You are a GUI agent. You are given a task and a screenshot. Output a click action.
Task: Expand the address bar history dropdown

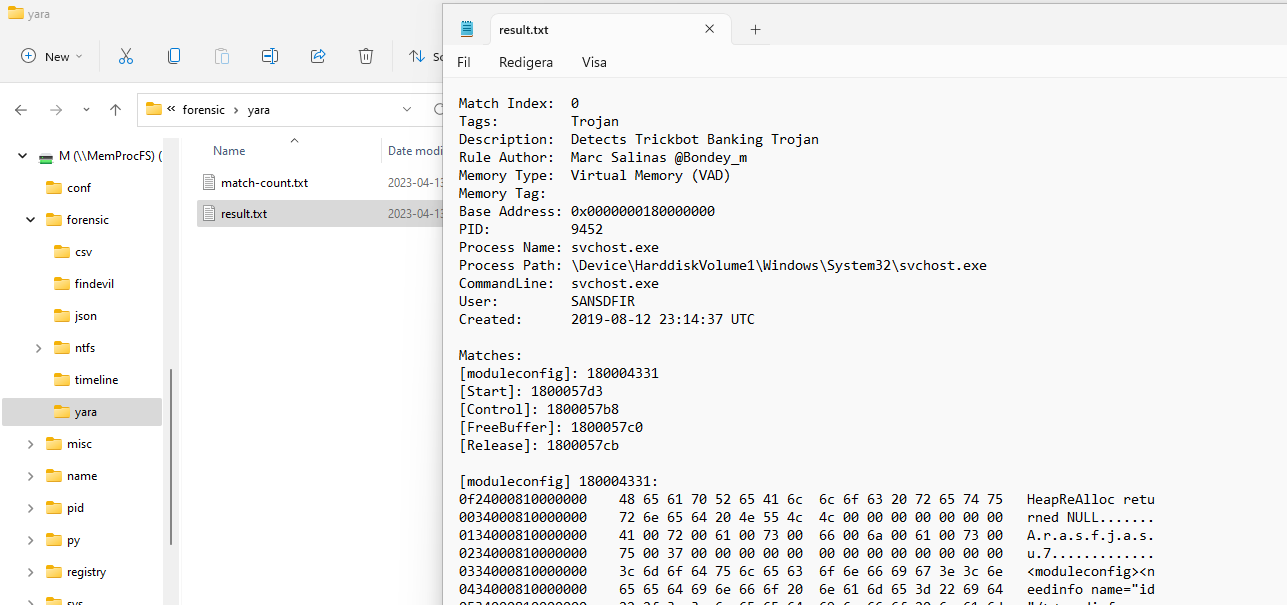click(407, 110)
